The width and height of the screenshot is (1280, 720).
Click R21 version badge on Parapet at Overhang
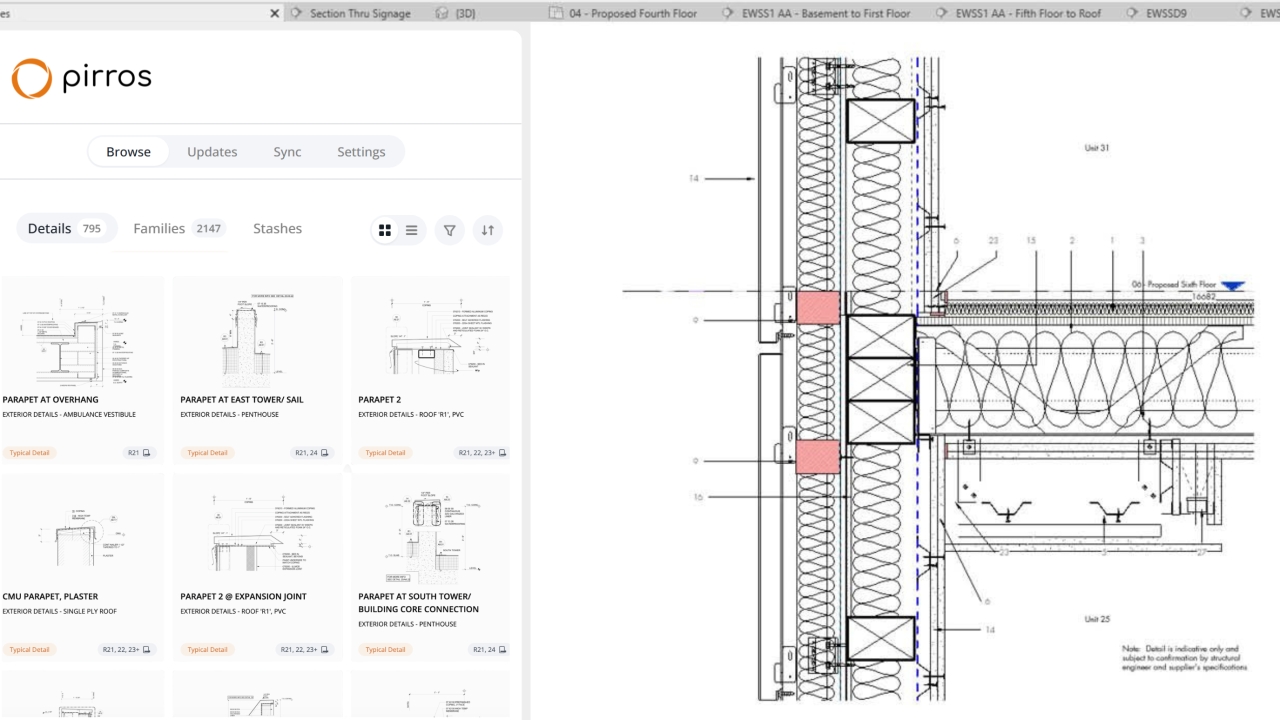(139, 453)
